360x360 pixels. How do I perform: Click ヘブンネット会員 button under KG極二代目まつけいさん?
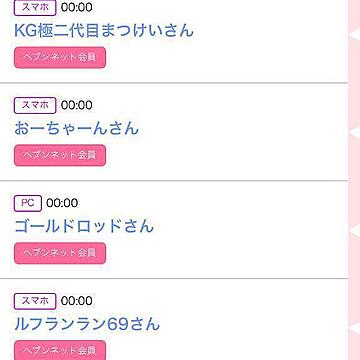(x=60, y=58)
